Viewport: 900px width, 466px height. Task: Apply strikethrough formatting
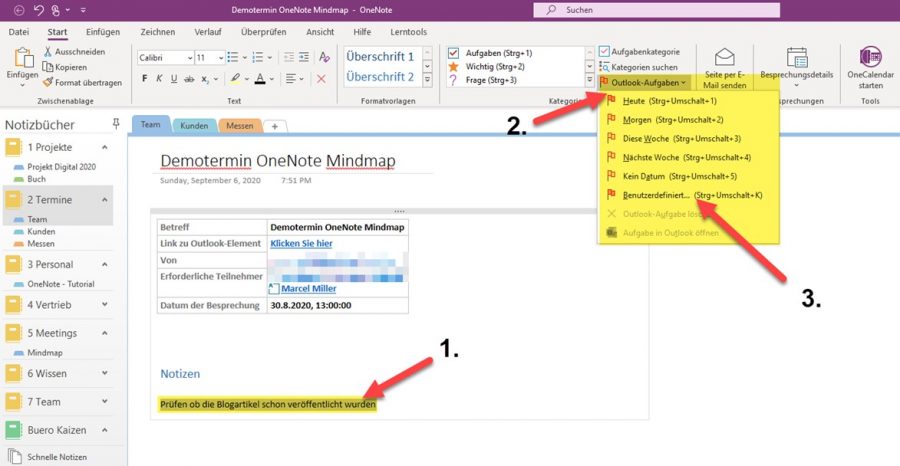point(189,79)
